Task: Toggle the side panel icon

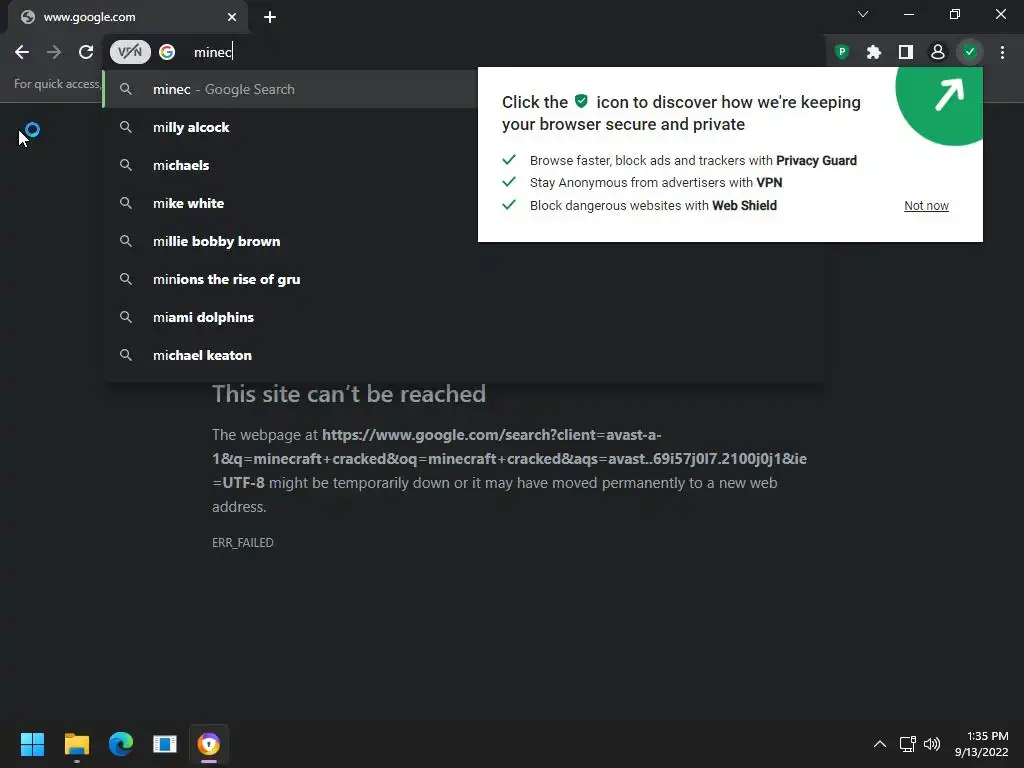Action: (x=906, y=52)
